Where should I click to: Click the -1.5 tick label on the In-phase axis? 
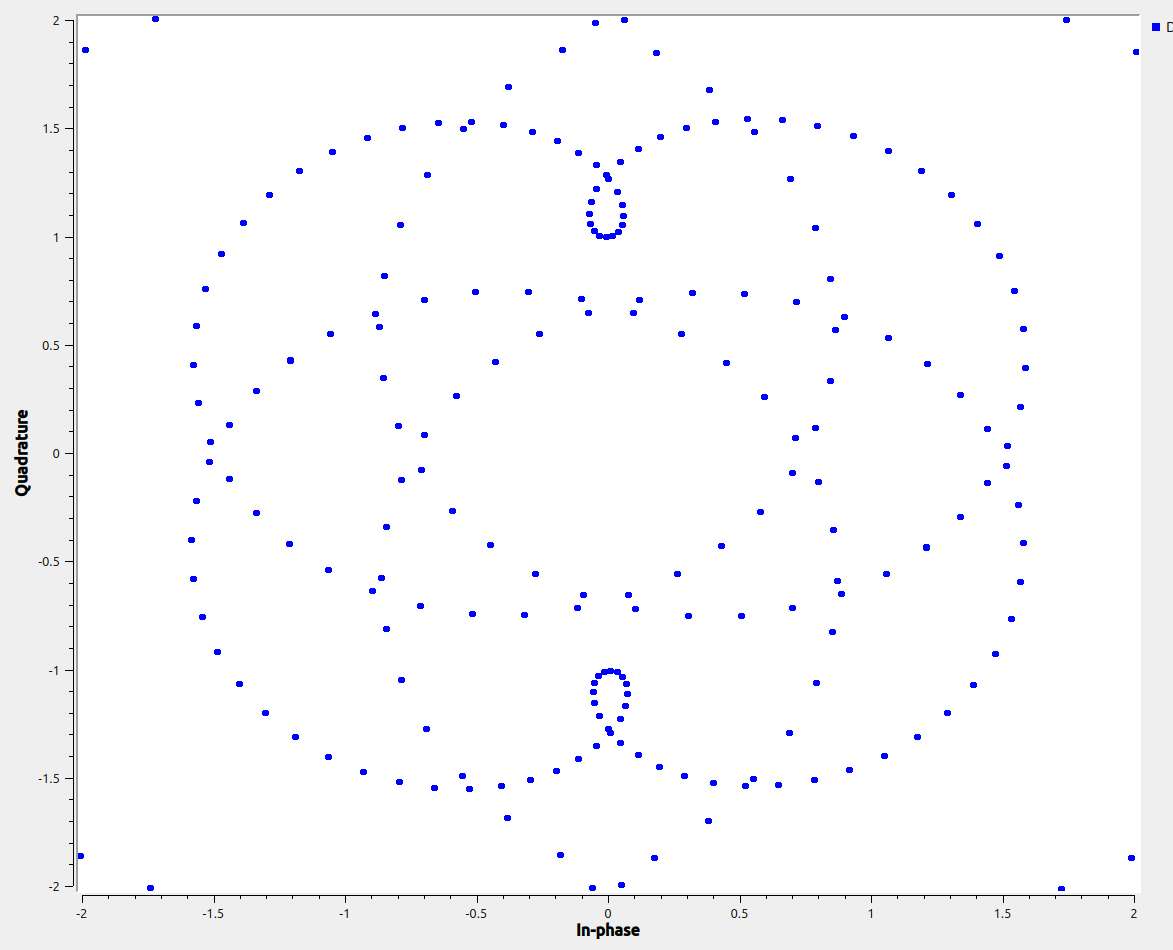pyautogui.click(x=213, y=913)
